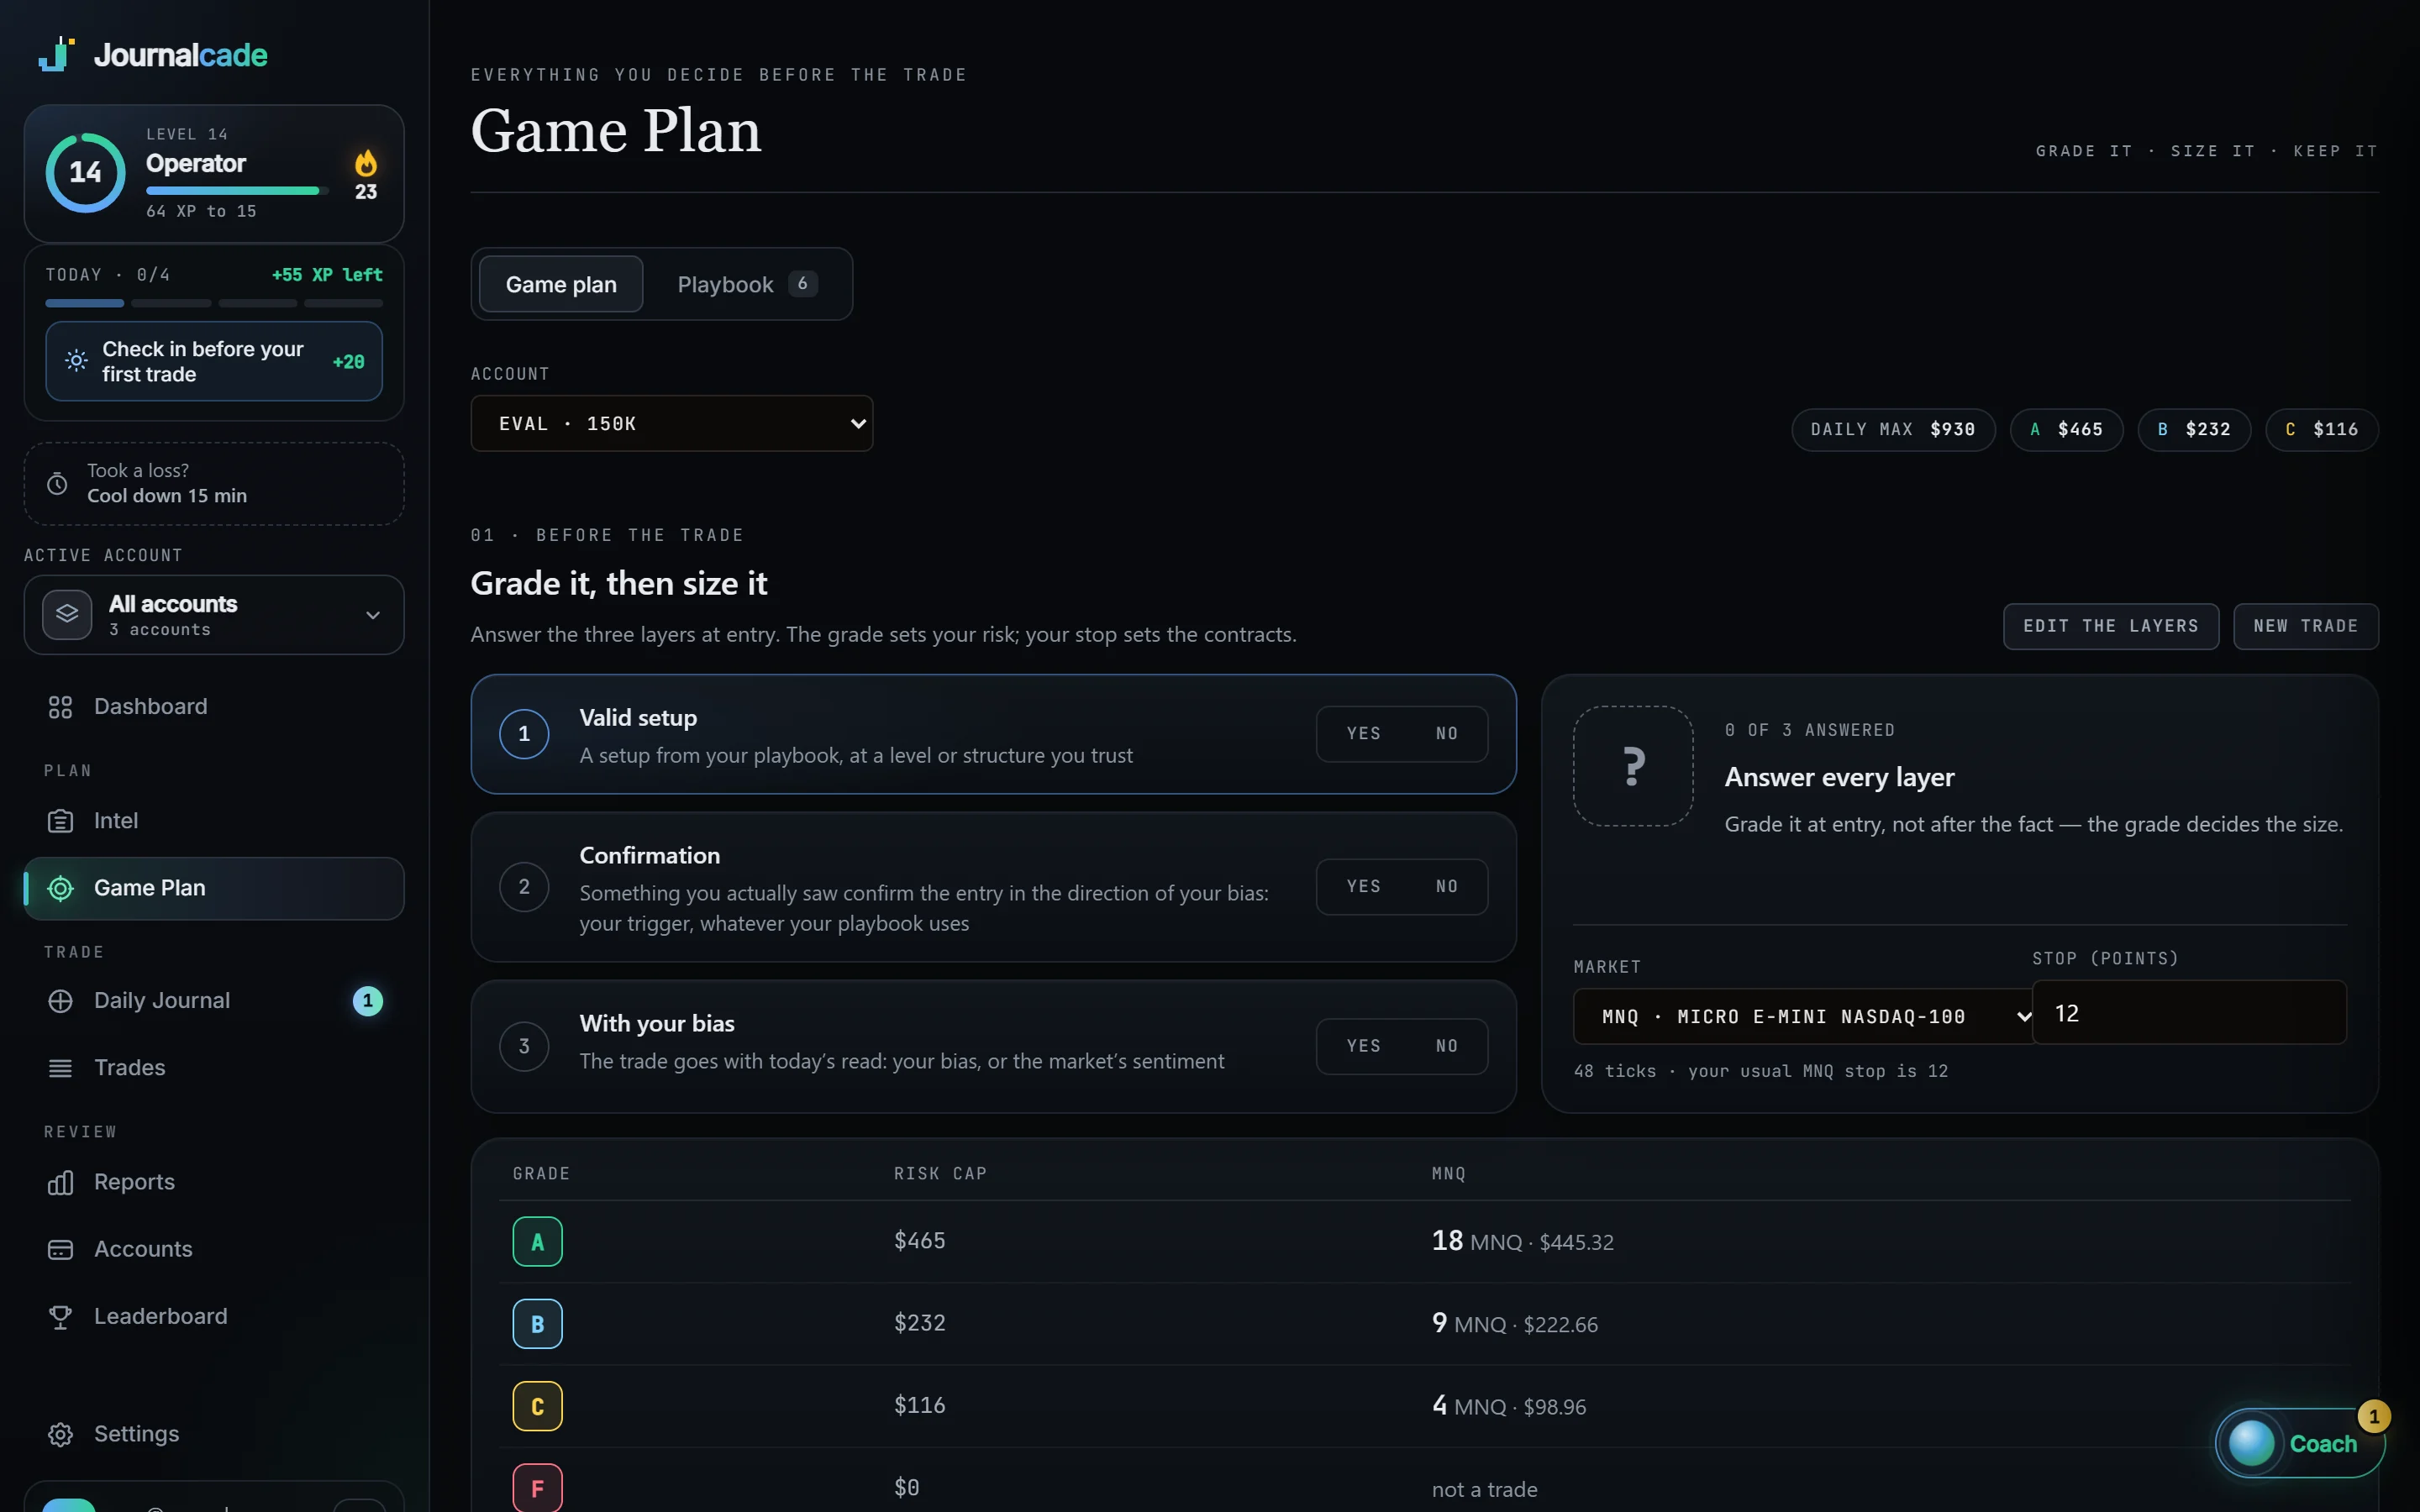Viewport: 2420px width, 1512px height.
Task: Click the Stop (points) input field
Action: click(2189, 1013)
